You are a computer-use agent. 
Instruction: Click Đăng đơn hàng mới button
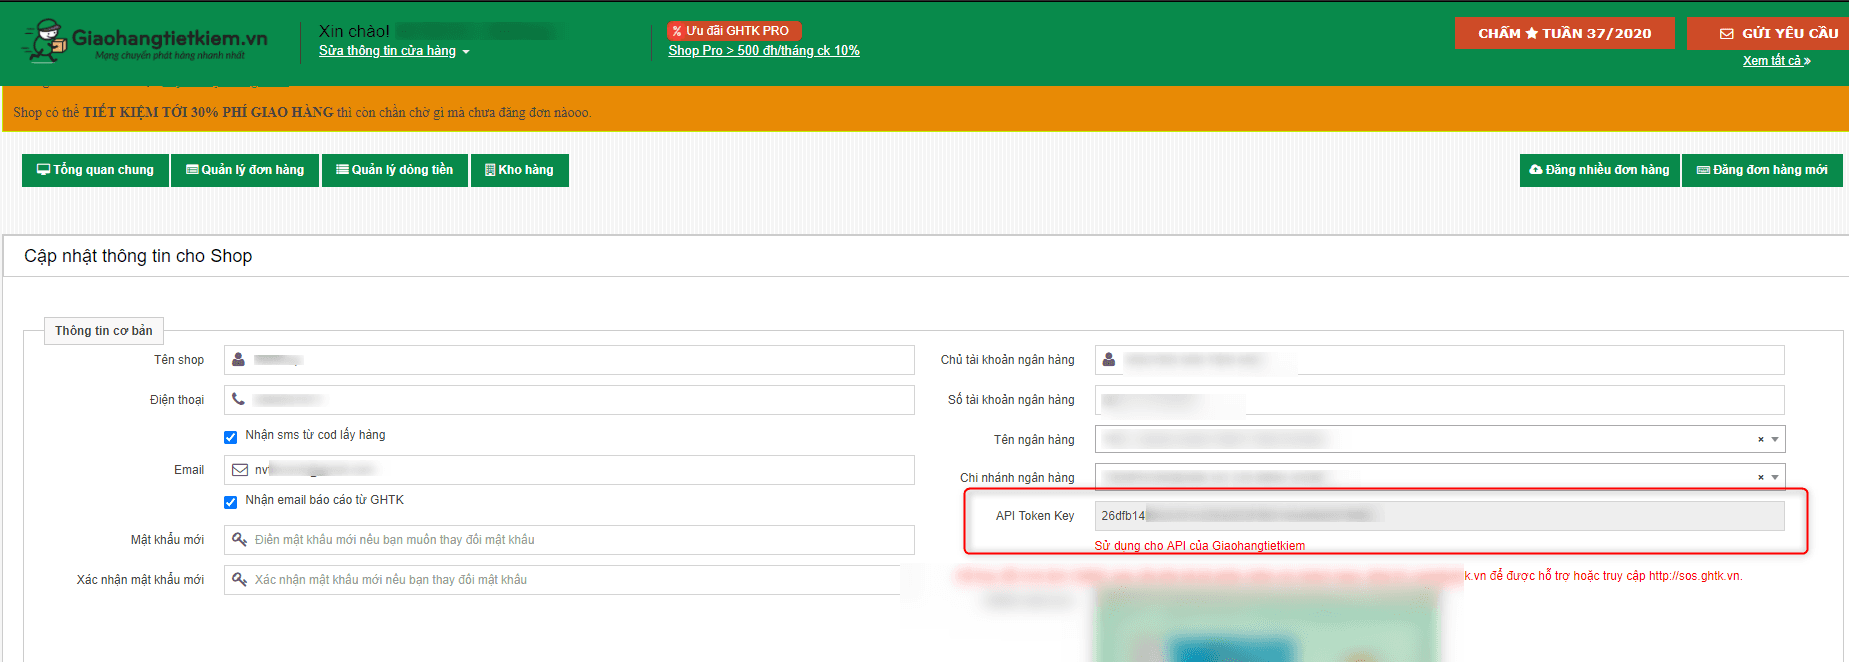(1762, 170)
